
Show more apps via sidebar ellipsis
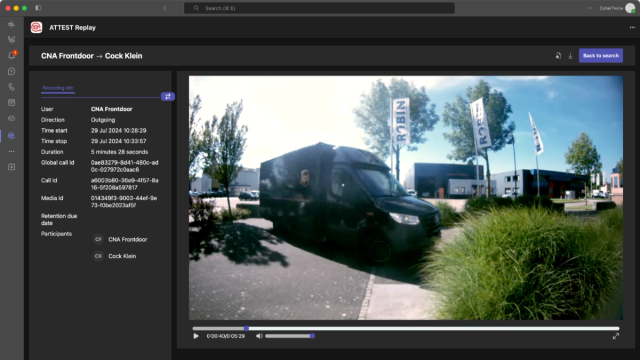11,151
